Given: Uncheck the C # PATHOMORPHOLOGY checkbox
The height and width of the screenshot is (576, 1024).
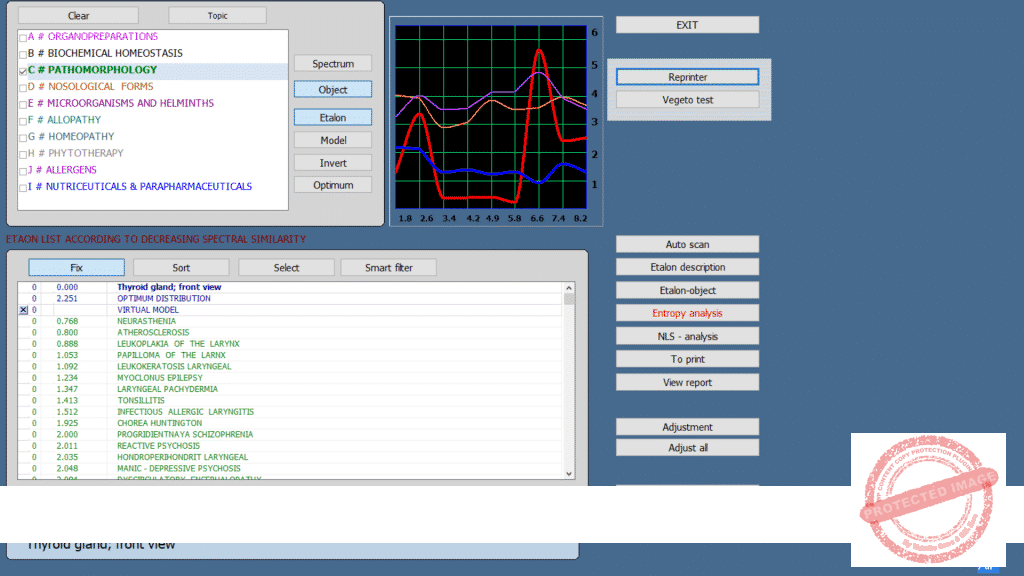Looking at the screenshot, I should click(x=23, y=71).
